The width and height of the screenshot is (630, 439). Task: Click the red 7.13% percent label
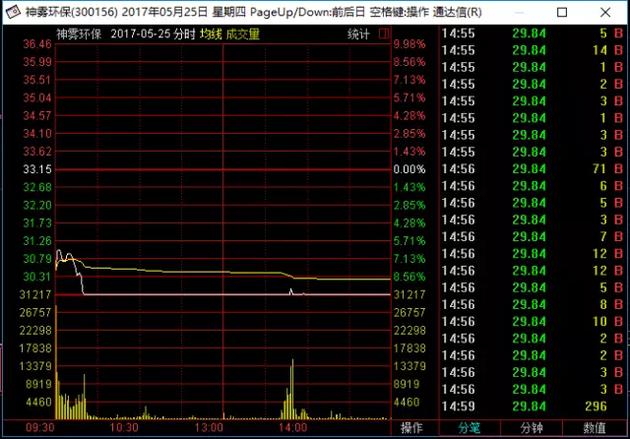tap(409, 80)
